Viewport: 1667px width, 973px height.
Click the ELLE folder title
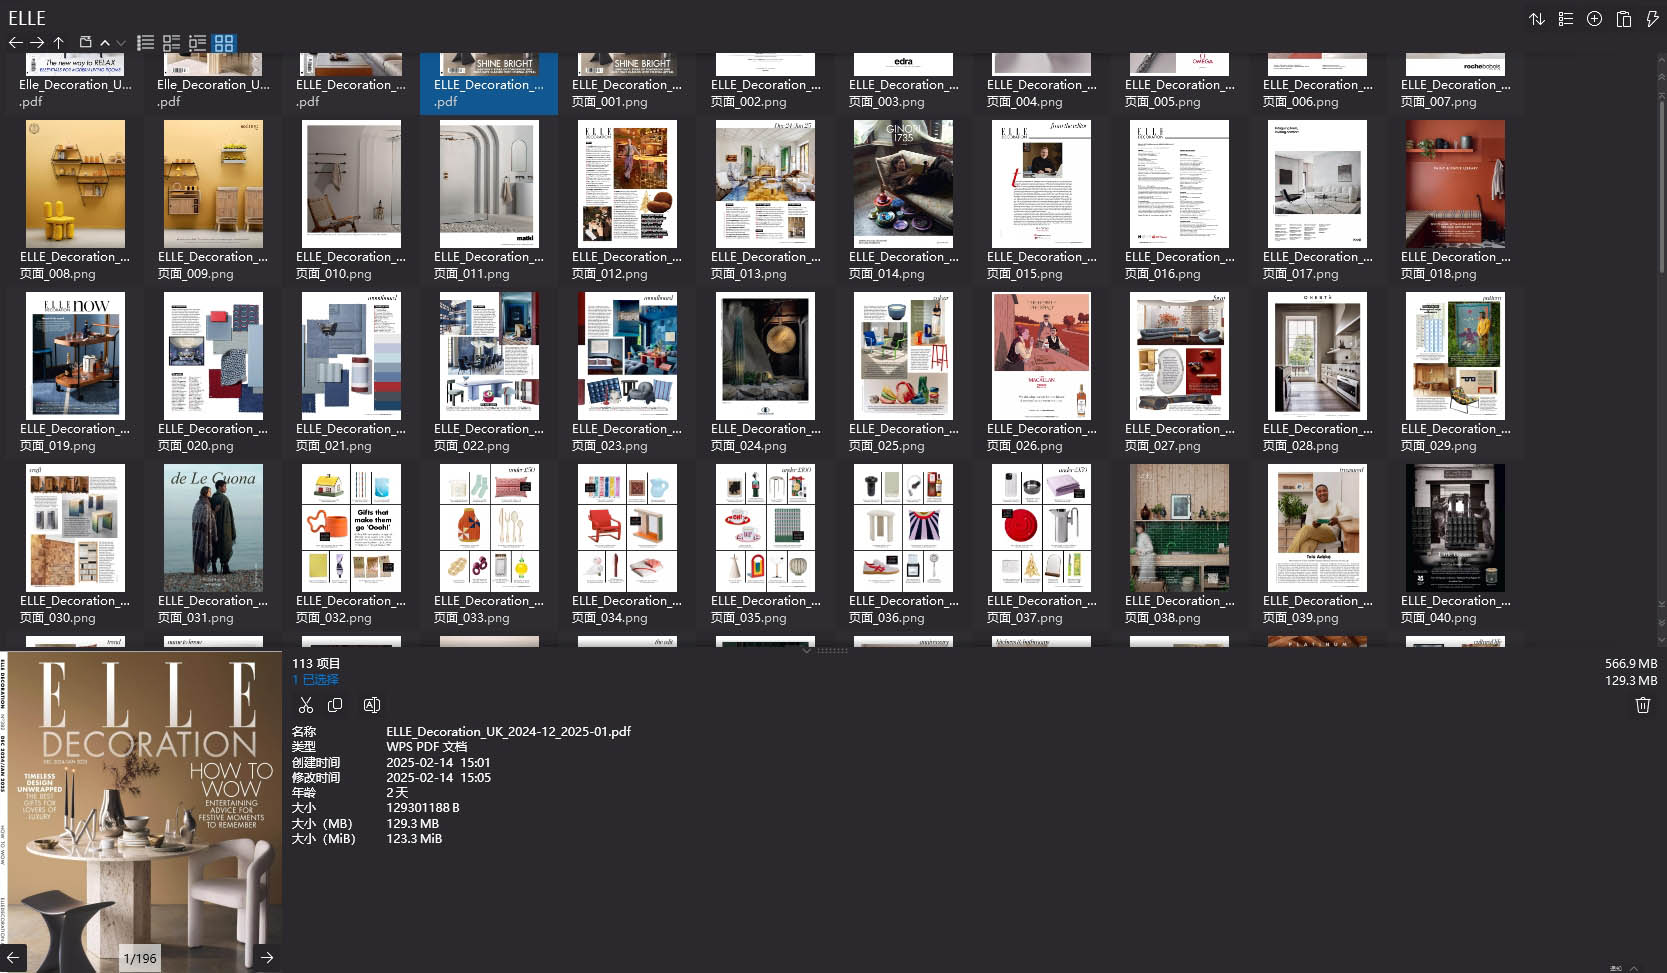click(x=27, y=18)
